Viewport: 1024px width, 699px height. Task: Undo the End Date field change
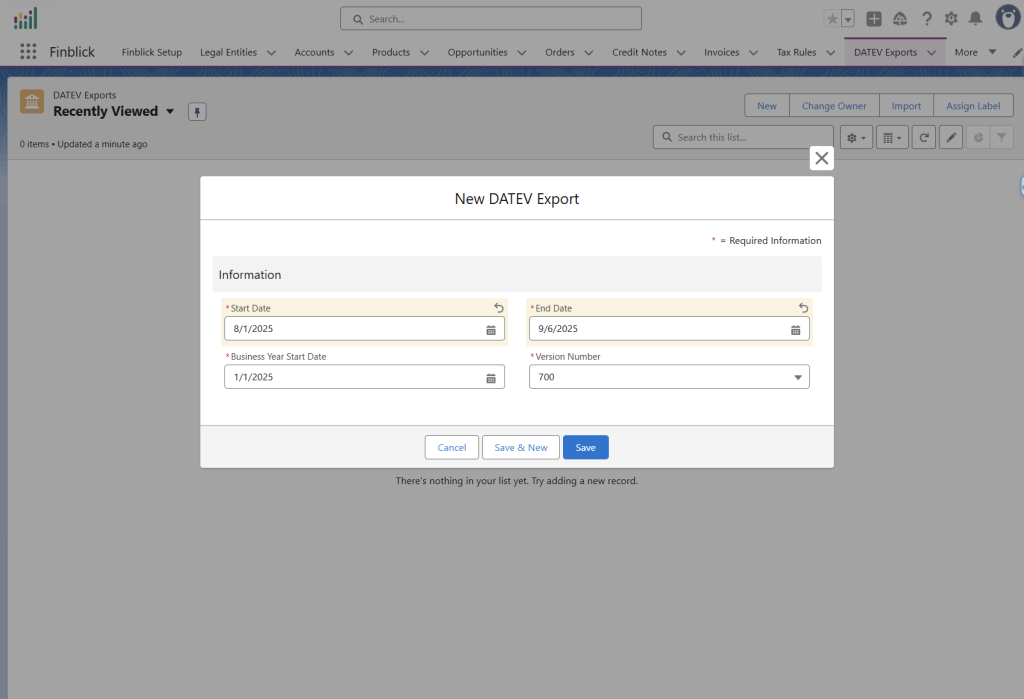coord(804,308)
